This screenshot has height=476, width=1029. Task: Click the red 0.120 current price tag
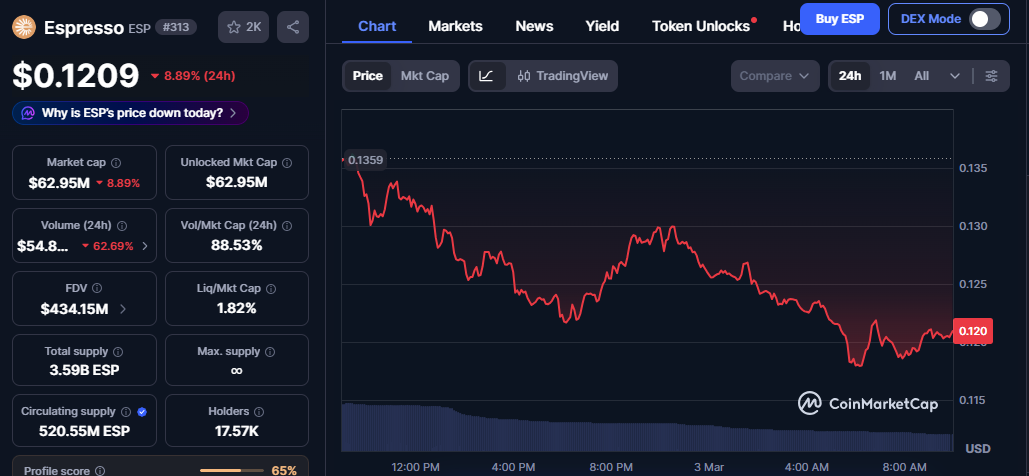click(x=973, y=331)
